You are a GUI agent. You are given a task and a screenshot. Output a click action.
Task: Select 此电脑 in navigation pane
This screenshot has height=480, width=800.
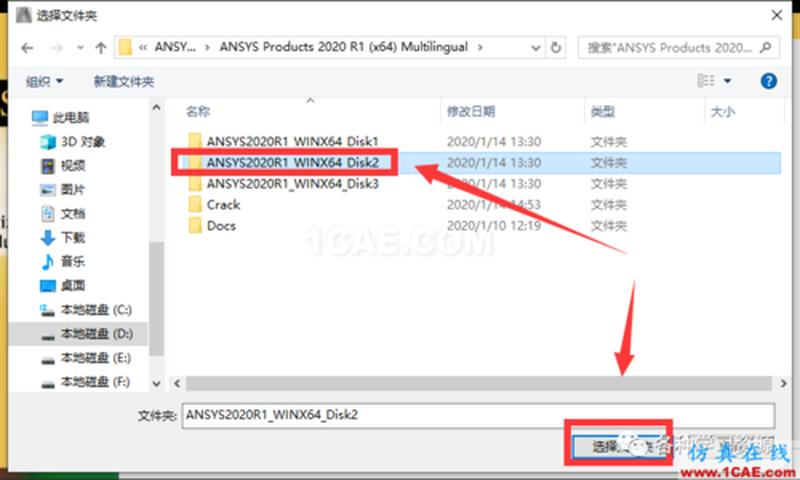(x=60, y=118)
